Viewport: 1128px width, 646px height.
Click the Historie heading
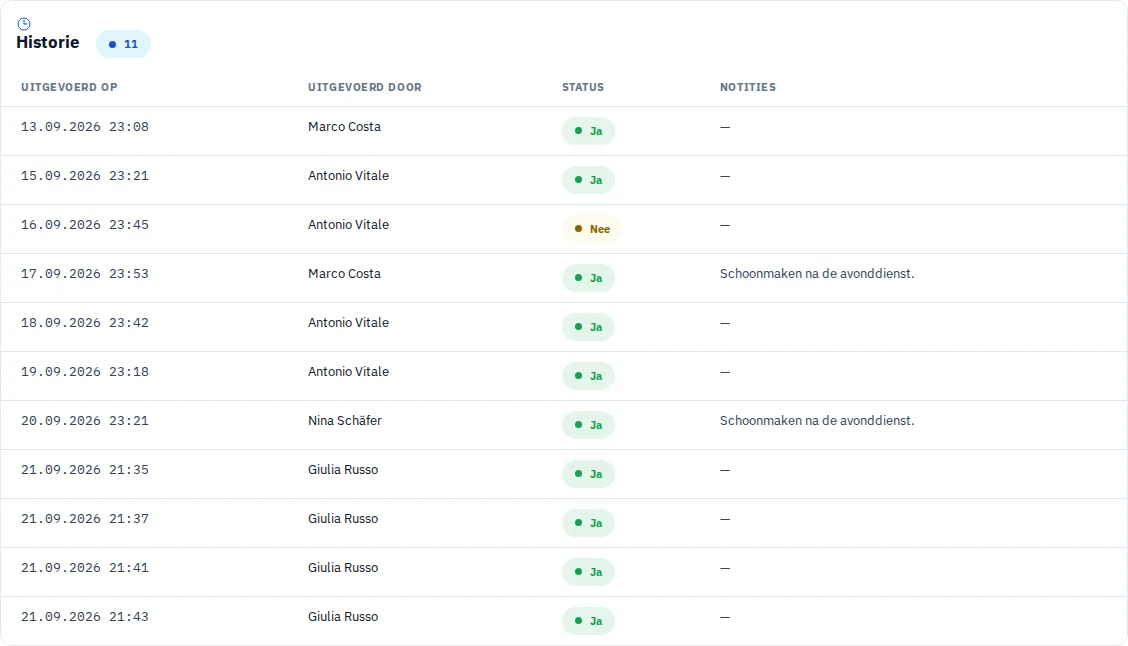[x=47, y=42]
